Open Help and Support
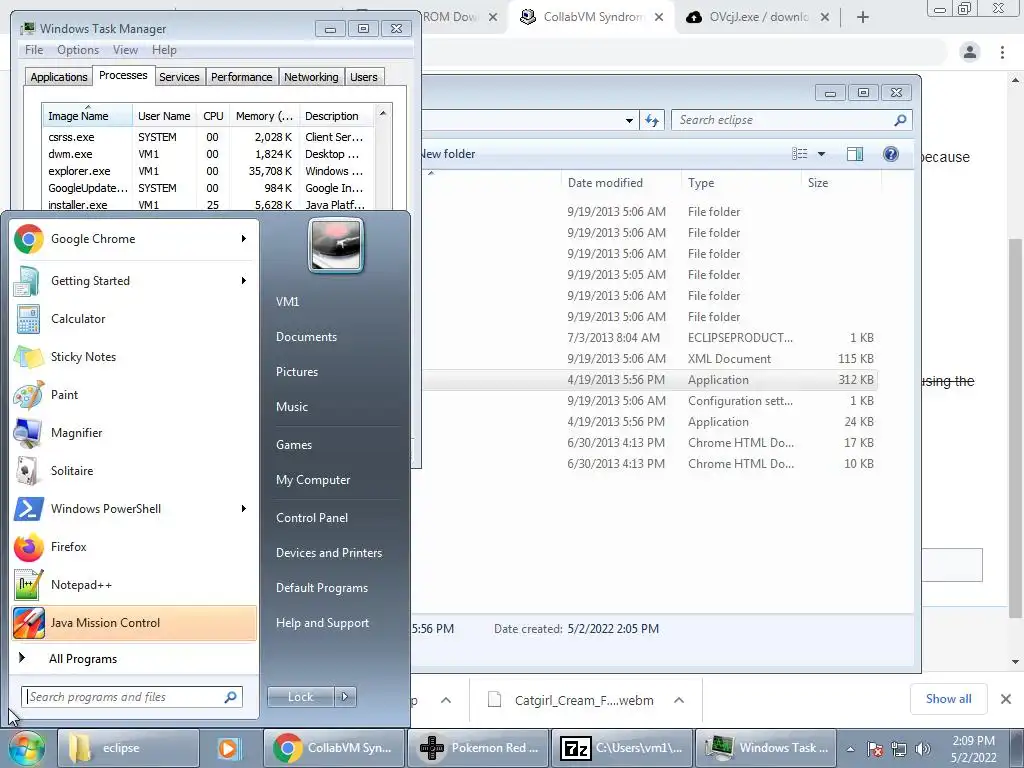The image size is (1024, 768). [x=322, y=623]
